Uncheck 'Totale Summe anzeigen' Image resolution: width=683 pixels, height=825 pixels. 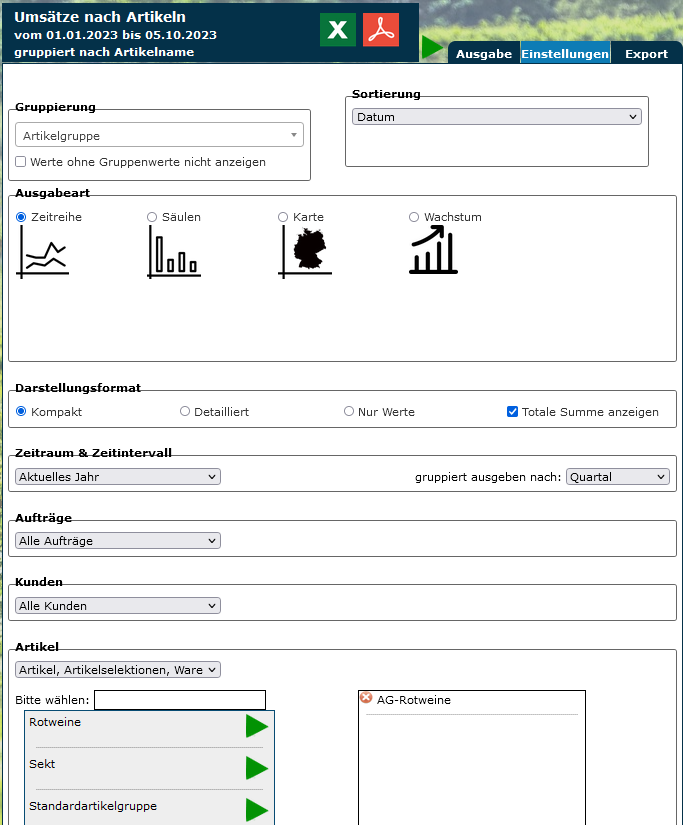(x=513, y=411)
